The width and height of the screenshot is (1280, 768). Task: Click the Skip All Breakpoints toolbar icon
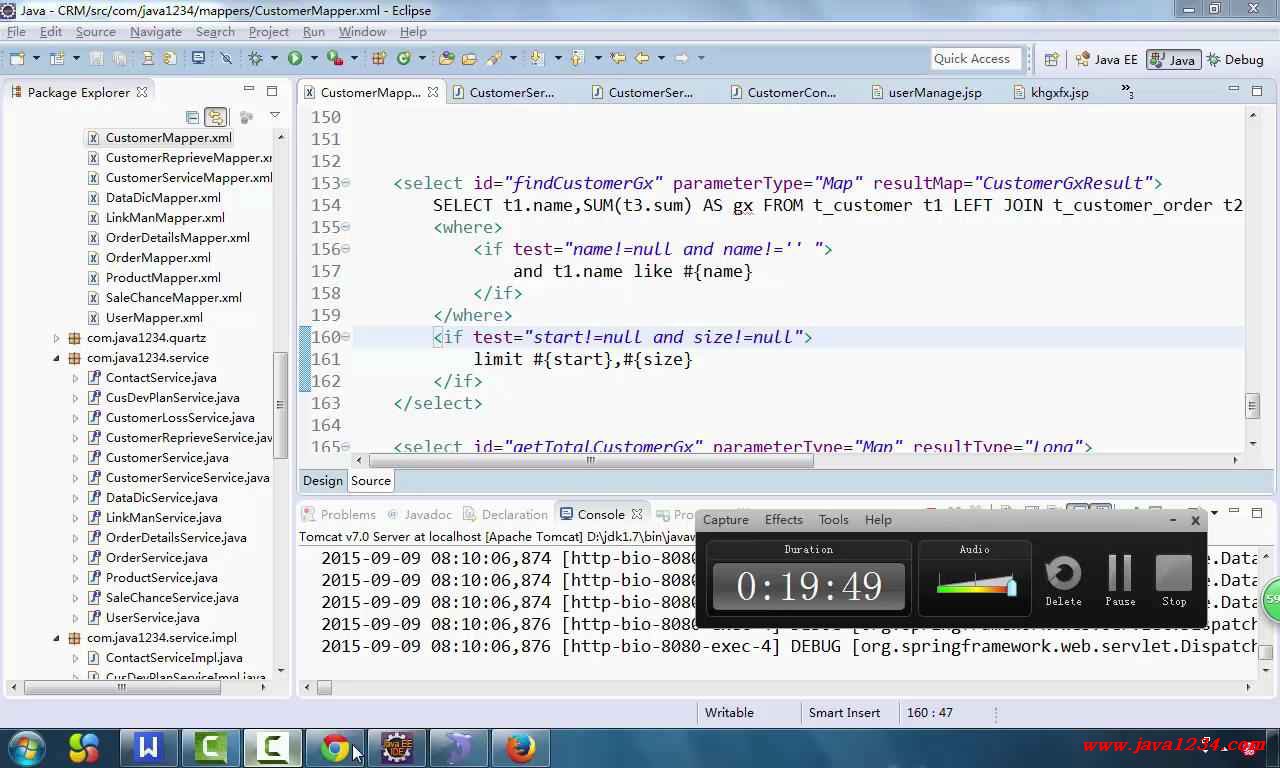tap(226, 58)
